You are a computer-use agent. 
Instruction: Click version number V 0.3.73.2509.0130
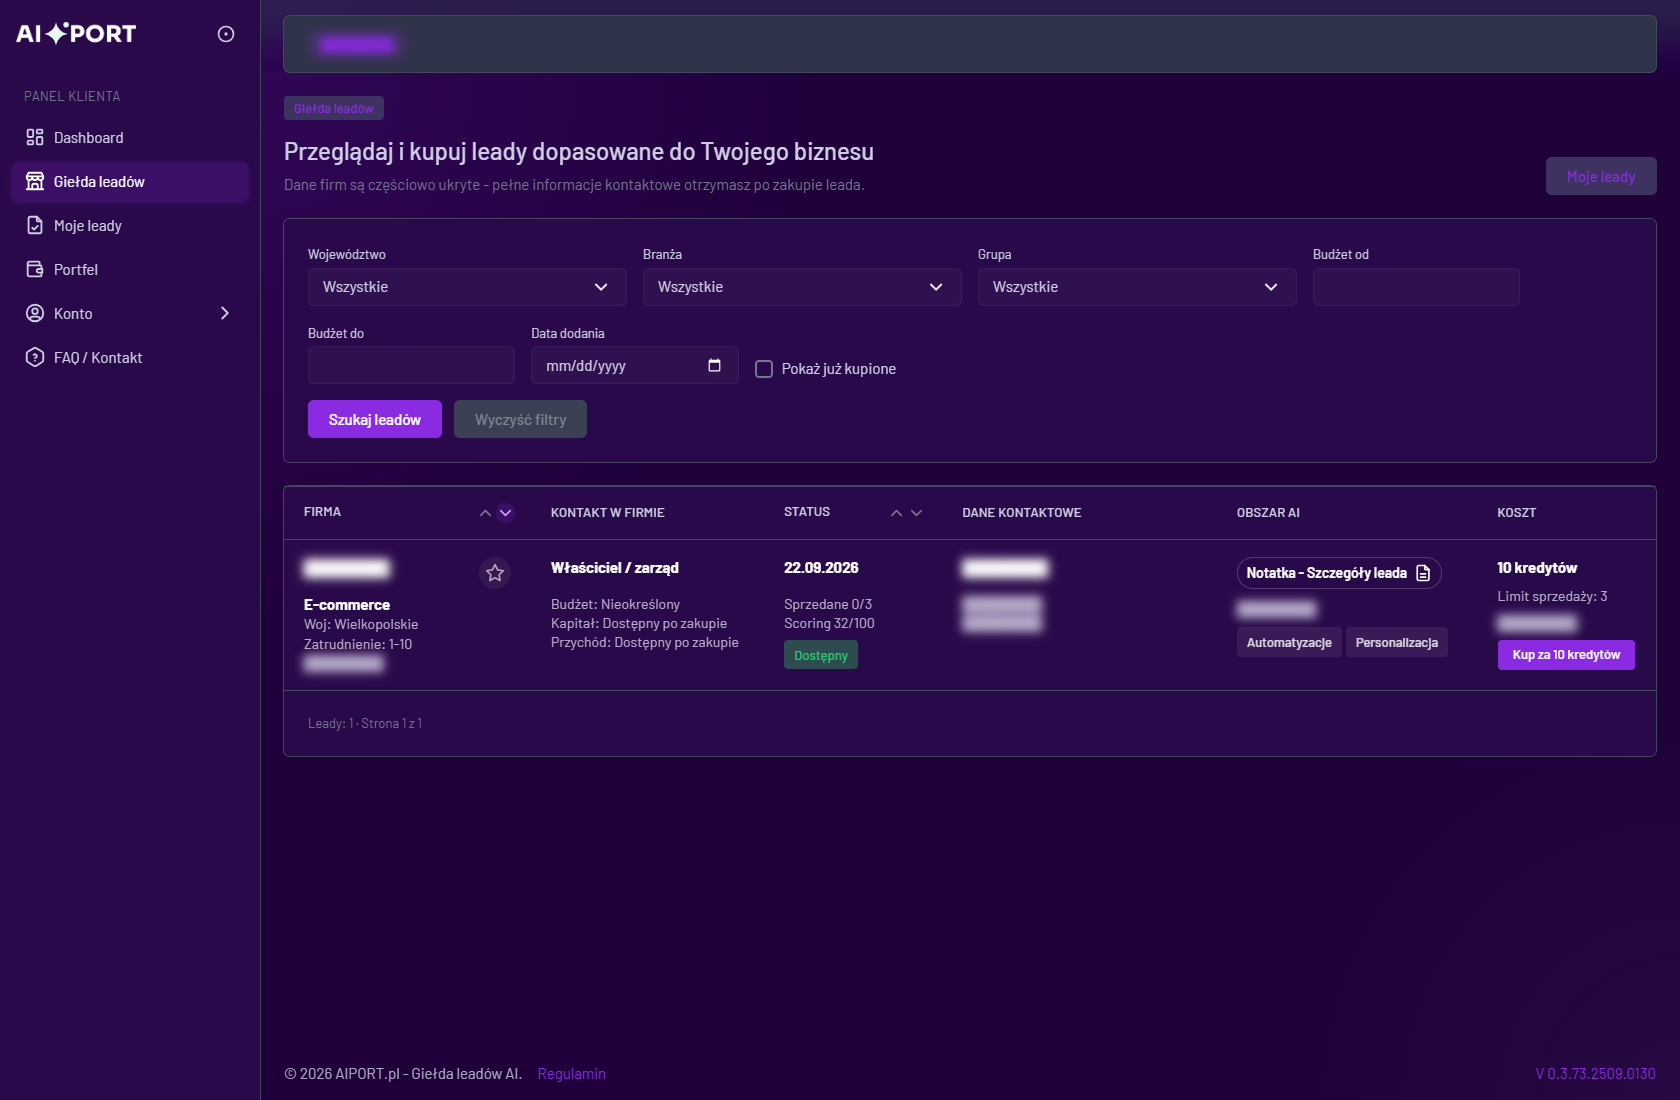click(1596, 1073)
